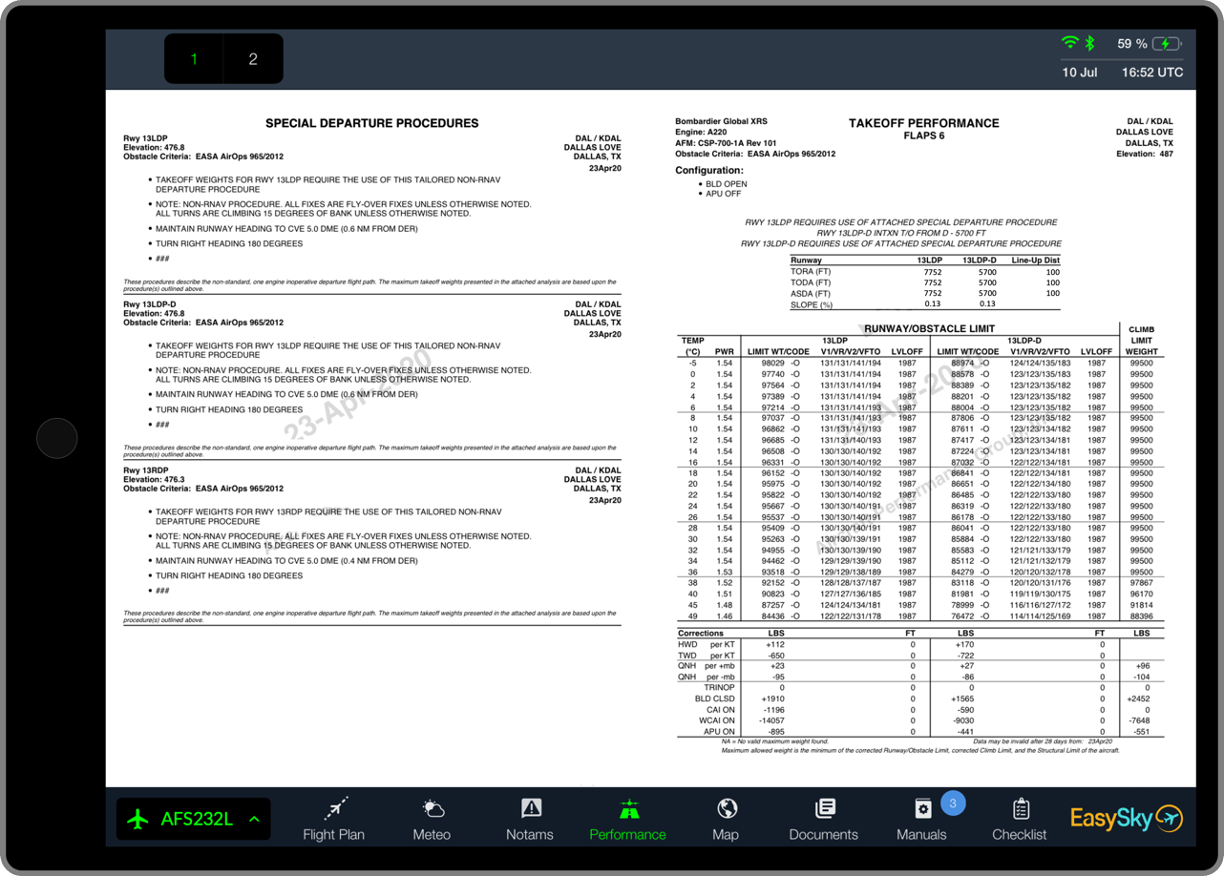Click the AFM: CSP-700-1A Rev 101 line
1224x876 pixels.
(x=725, y=143)
